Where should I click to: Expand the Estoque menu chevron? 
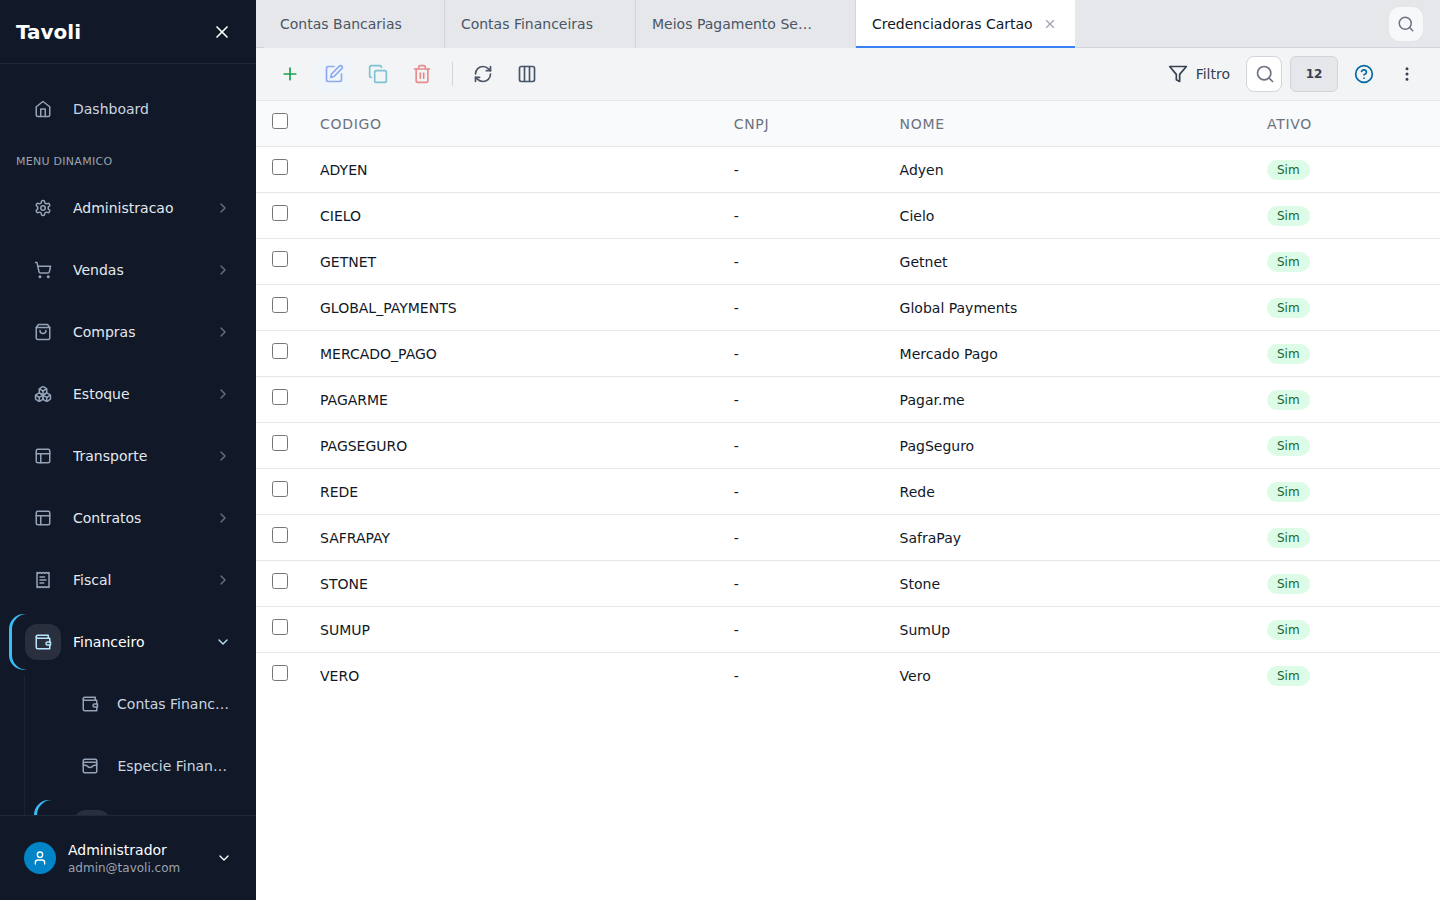[223, 394]
